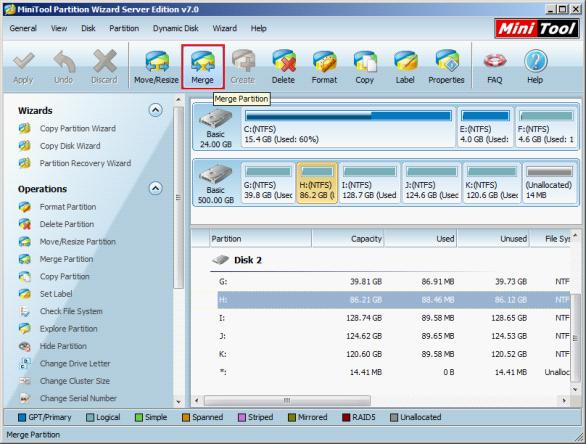Screen dimensions: 586x444
Task: Select the E:(NTFS) partition block
Action: click(485, 127)
